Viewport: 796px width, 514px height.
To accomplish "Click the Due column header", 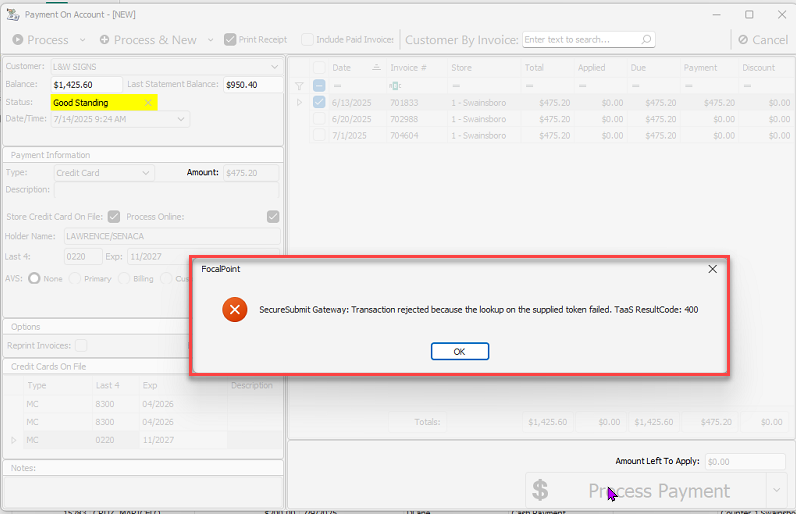I will (653, 67).
